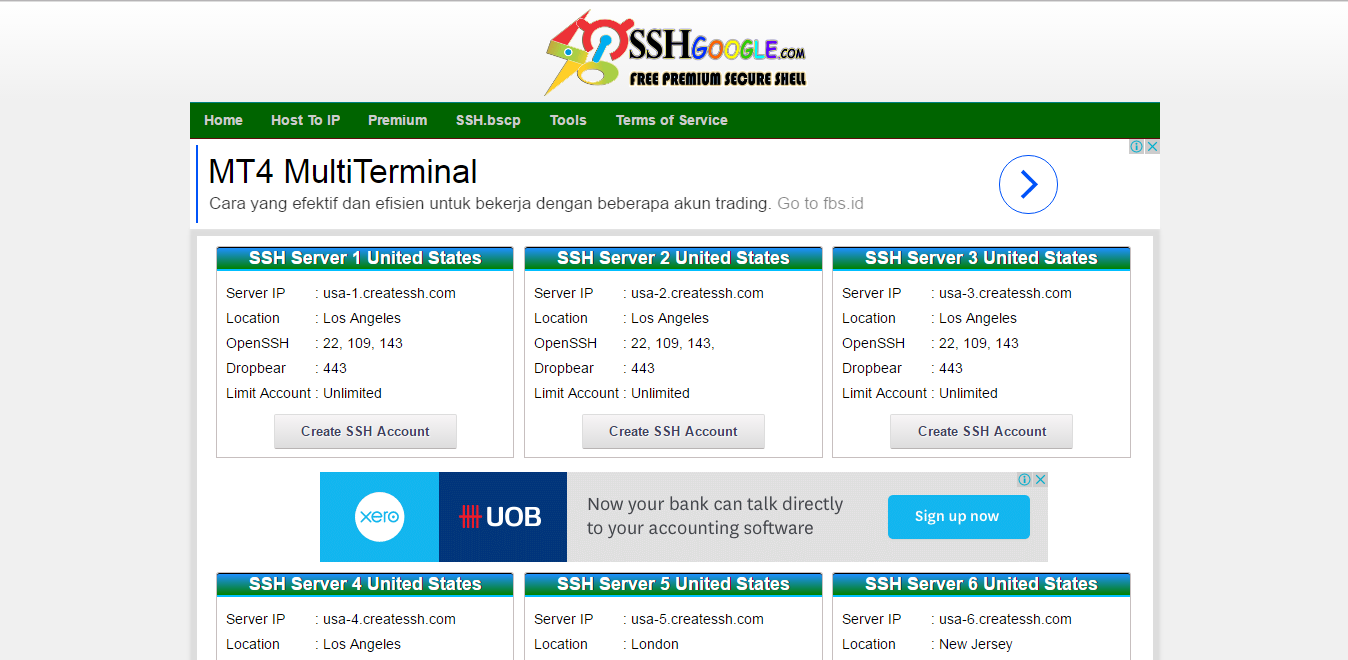Click the usa-3.createssh.com server address
This screenshot has width=1348, height=660.
1005,293
